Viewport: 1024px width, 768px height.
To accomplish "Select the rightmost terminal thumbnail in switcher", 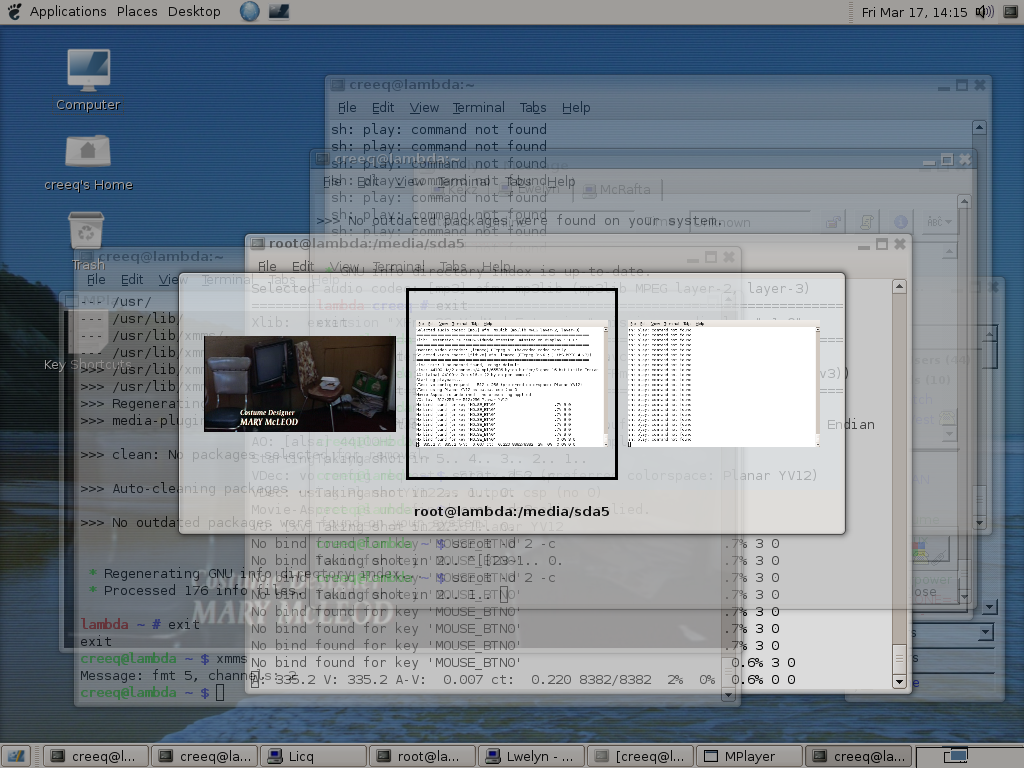I will pyautogui.click(x=724, y=384).
